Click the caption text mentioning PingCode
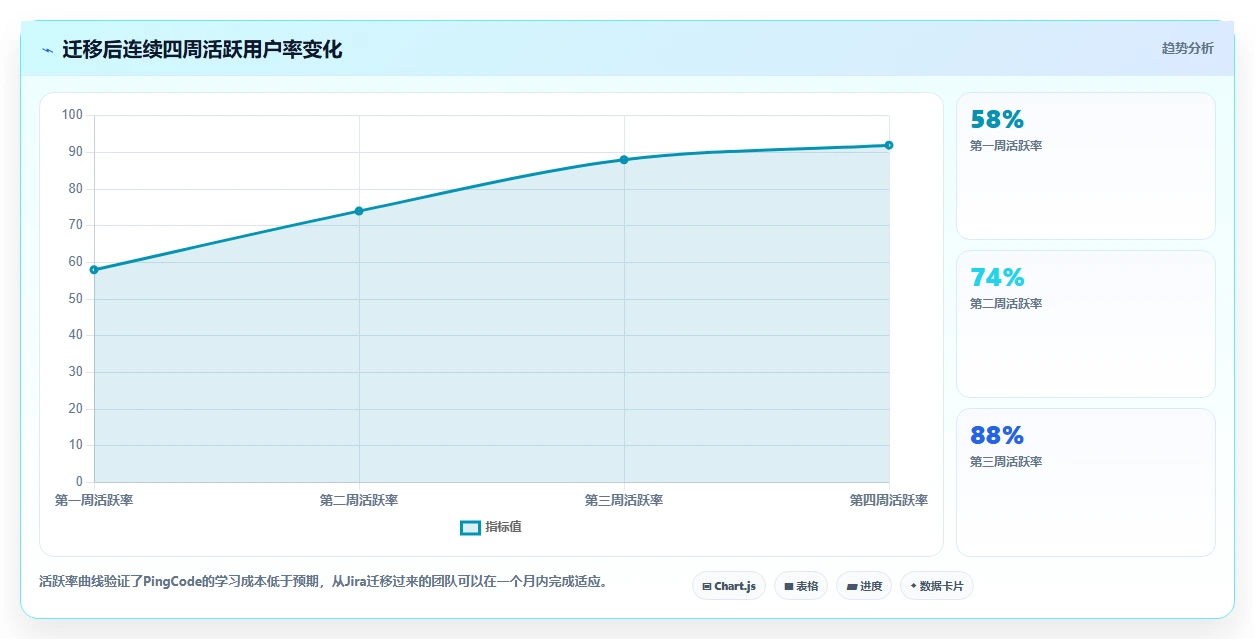This screenshot has height=639, width=1255. pos(324,581)
